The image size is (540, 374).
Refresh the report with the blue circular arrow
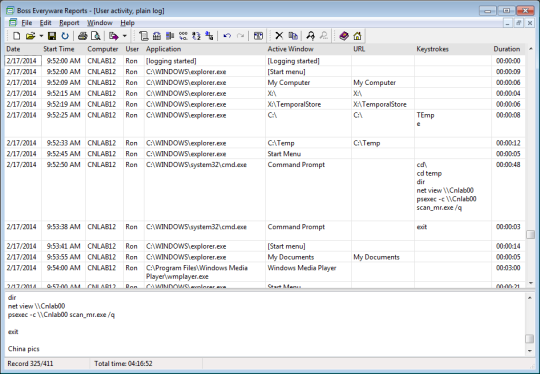[65, 36]
